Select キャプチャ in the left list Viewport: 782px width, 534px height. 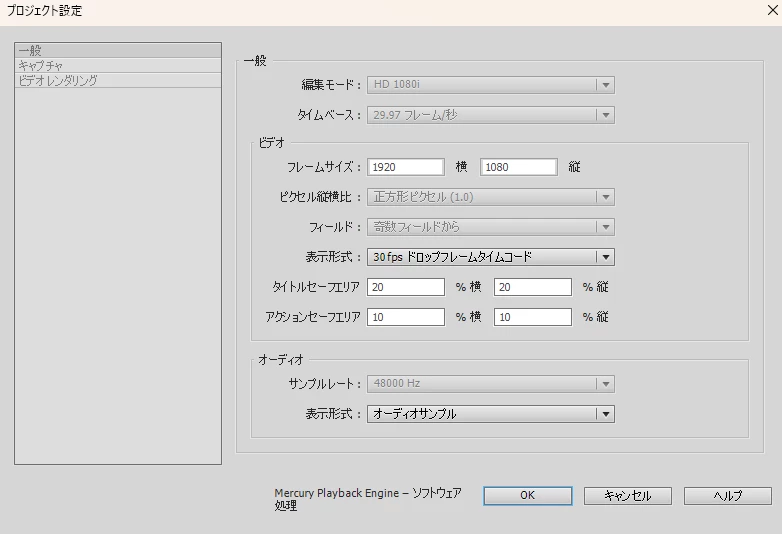[x=118, y=65]
